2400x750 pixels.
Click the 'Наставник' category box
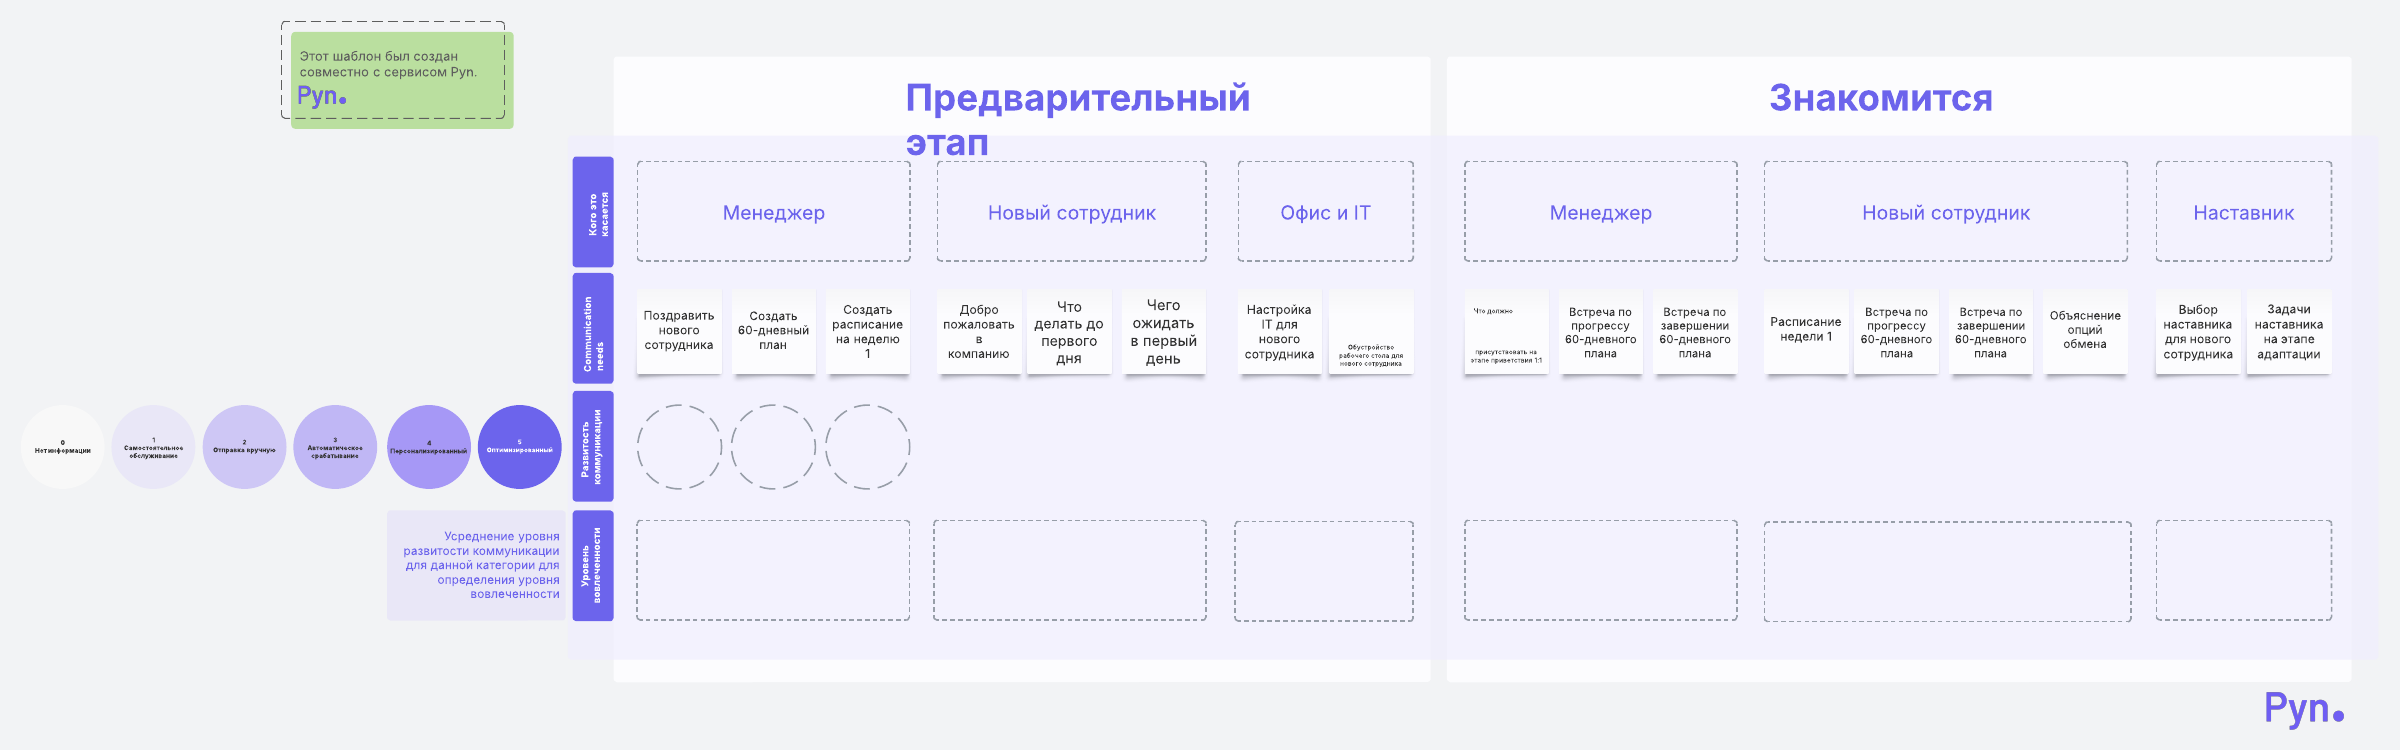pos(2243,212)
